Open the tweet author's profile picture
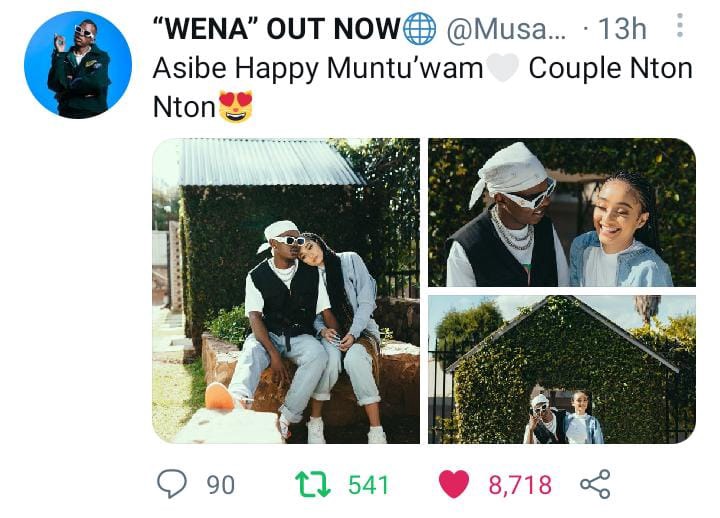Viewport: 720px width, 518px height. point(78,65)
